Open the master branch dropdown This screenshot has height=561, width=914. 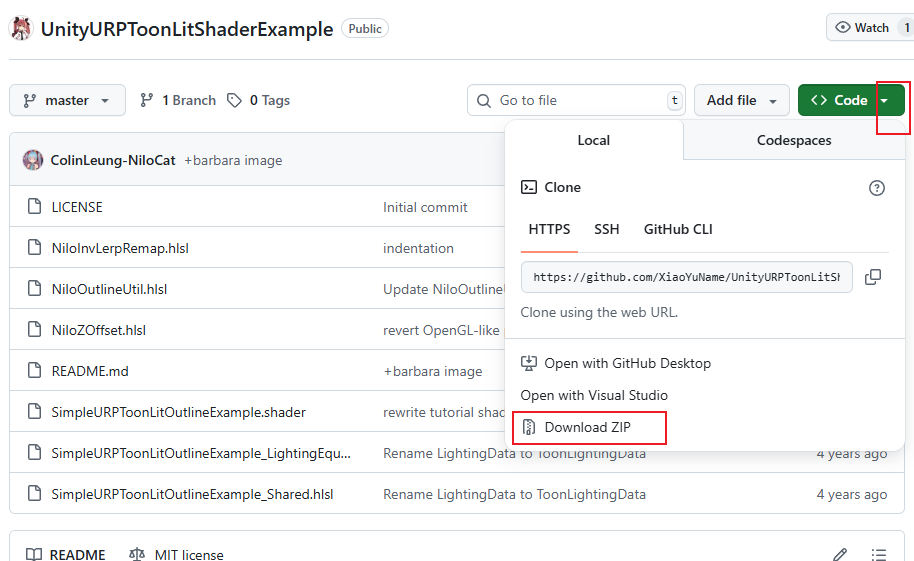(x=67, y=100)
